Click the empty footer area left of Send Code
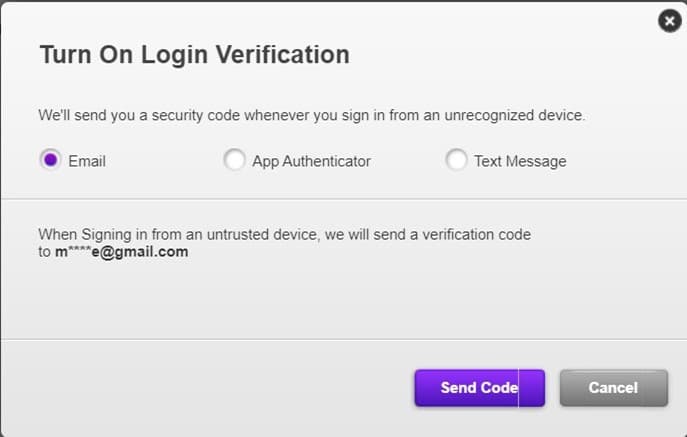 200,388
